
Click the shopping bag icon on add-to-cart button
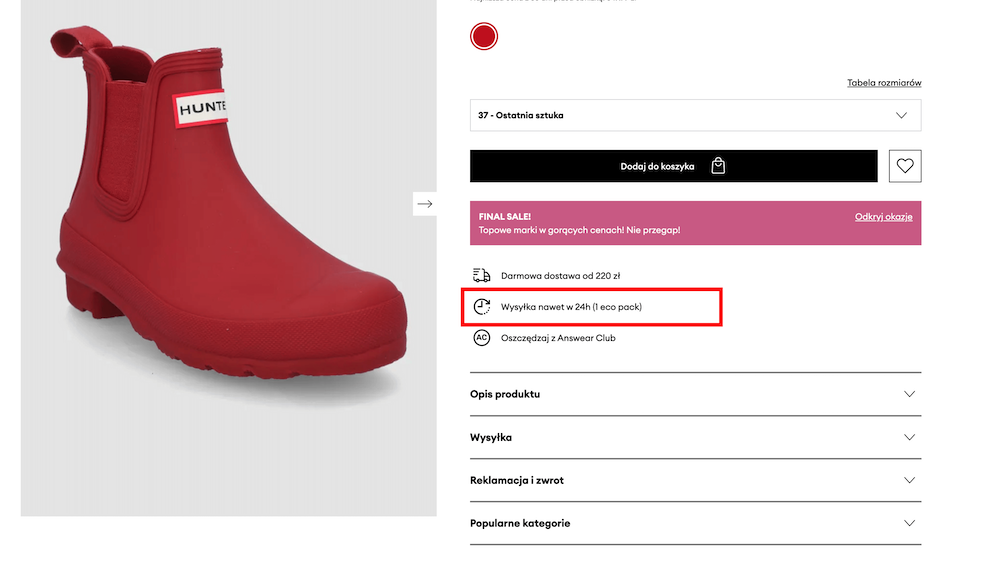(x=717, y=166)
